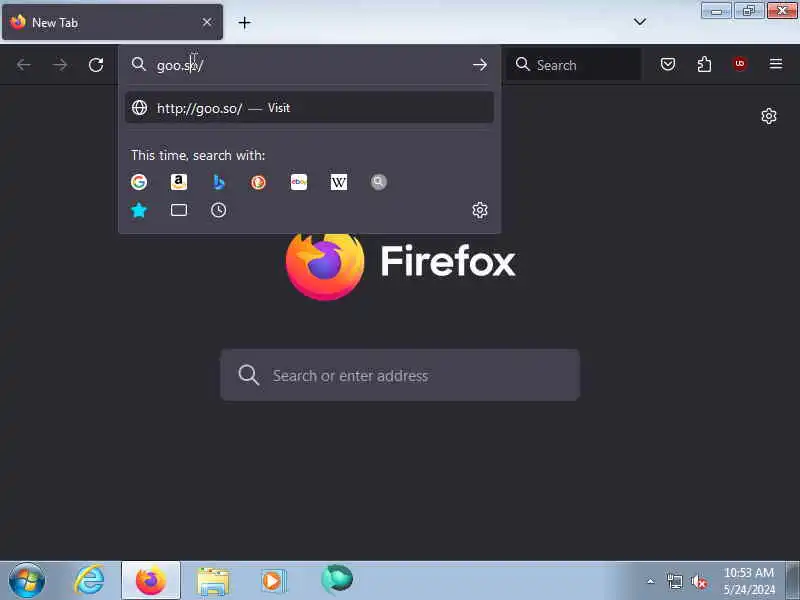This screenshot has width=800, height=600.
Task: Open the Firefox application menu
Action: click(x=776, y=64)
